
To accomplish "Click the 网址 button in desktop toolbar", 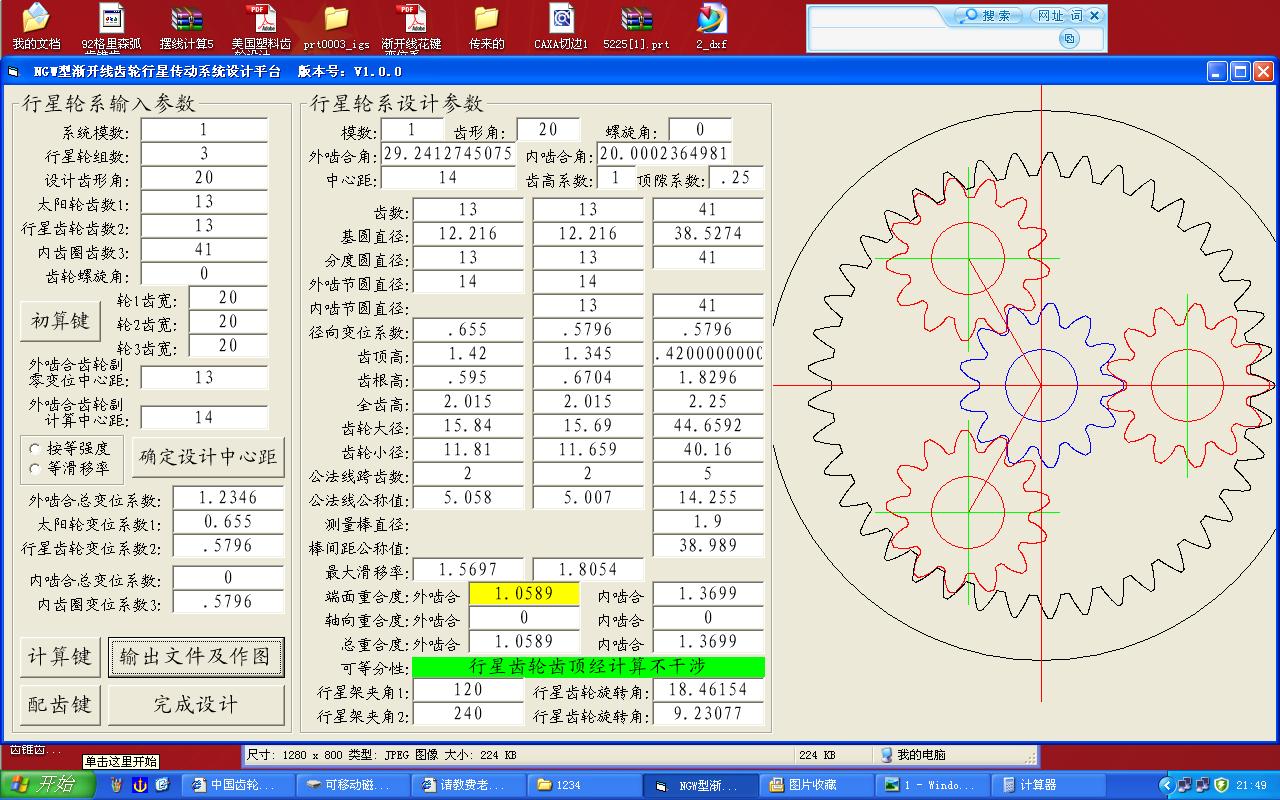I will [1049, 15].
